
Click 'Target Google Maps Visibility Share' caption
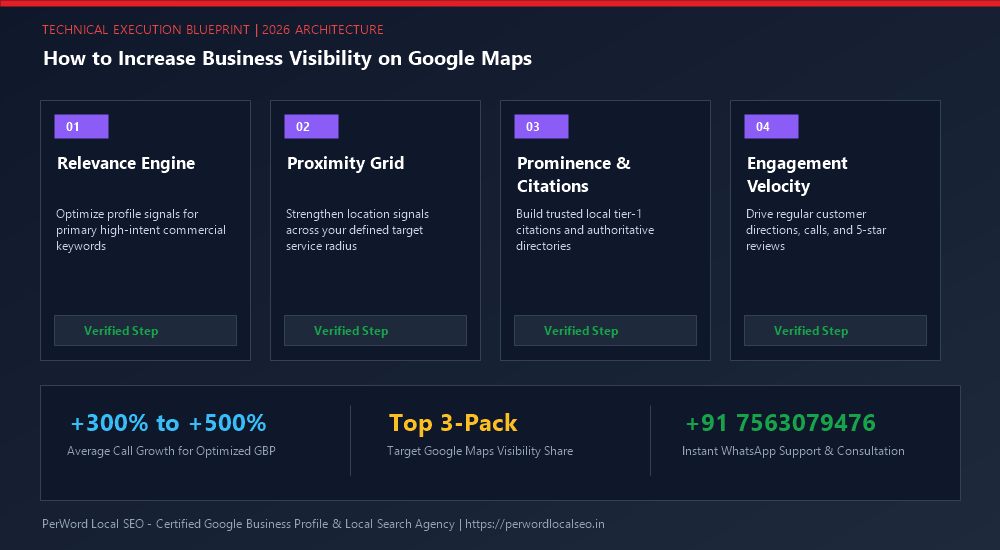[480, 451]
